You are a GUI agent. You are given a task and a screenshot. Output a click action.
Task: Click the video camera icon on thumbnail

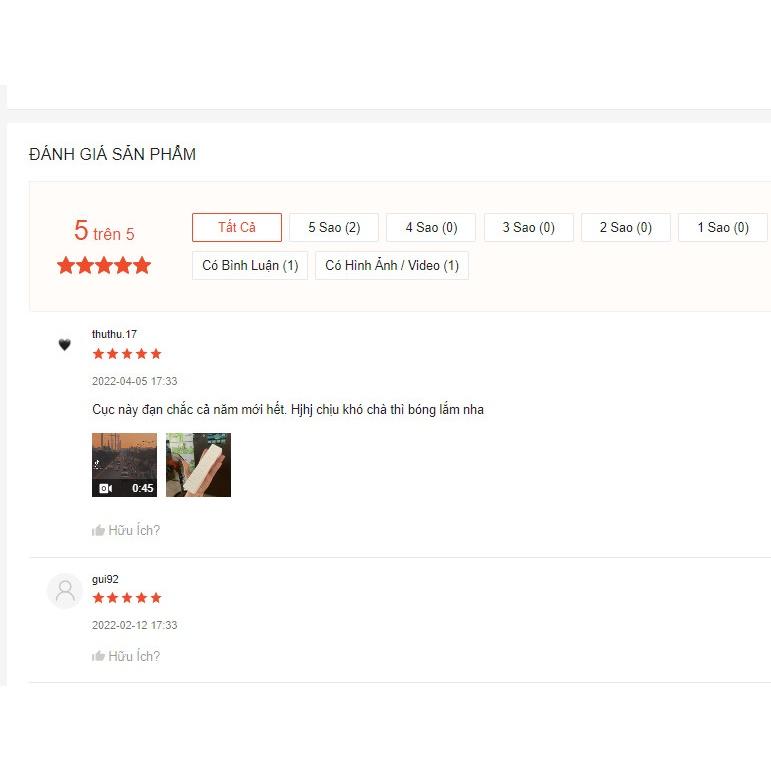(106, 488)
